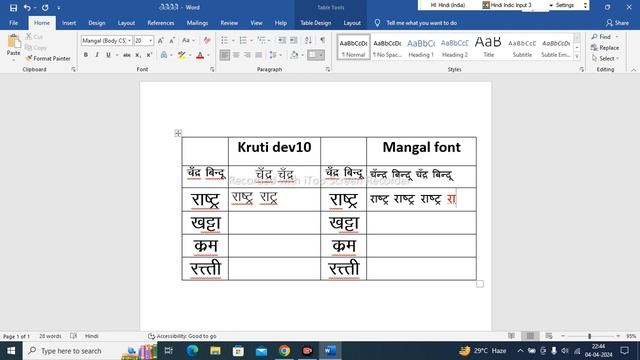This screenshot has width=640, height=360.
Task: Open the multilevel list button
Action: click(261, 40)
